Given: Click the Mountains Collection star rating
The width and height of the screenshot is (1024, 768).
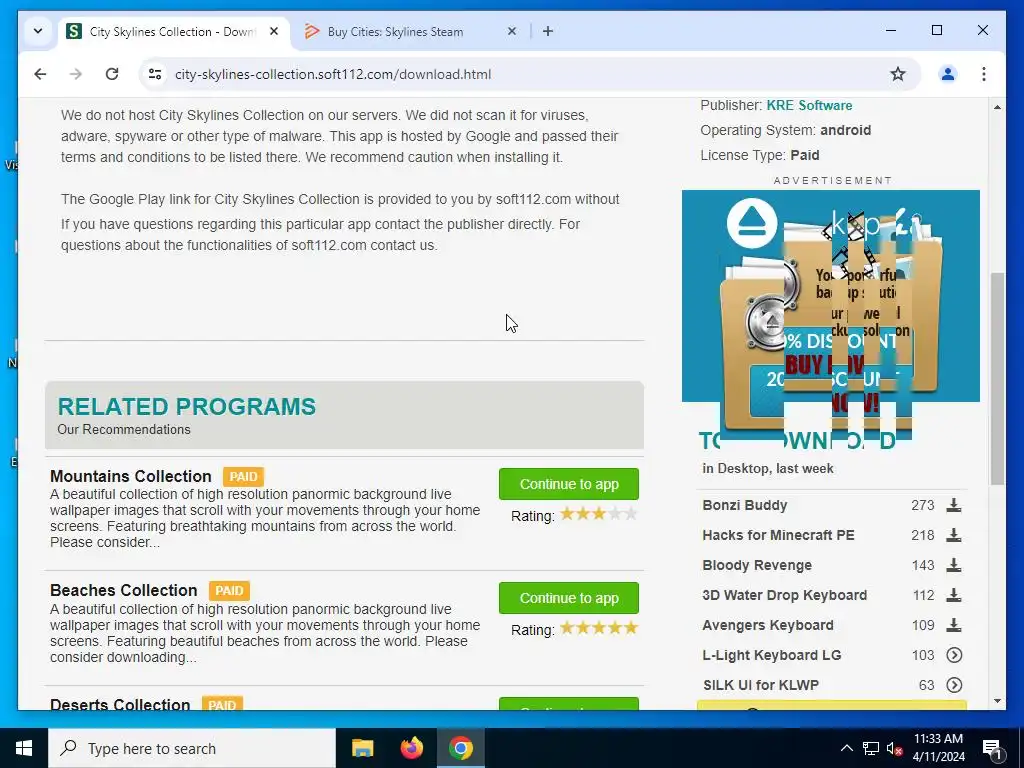Looking at the screenshot, I should point(599,515).
